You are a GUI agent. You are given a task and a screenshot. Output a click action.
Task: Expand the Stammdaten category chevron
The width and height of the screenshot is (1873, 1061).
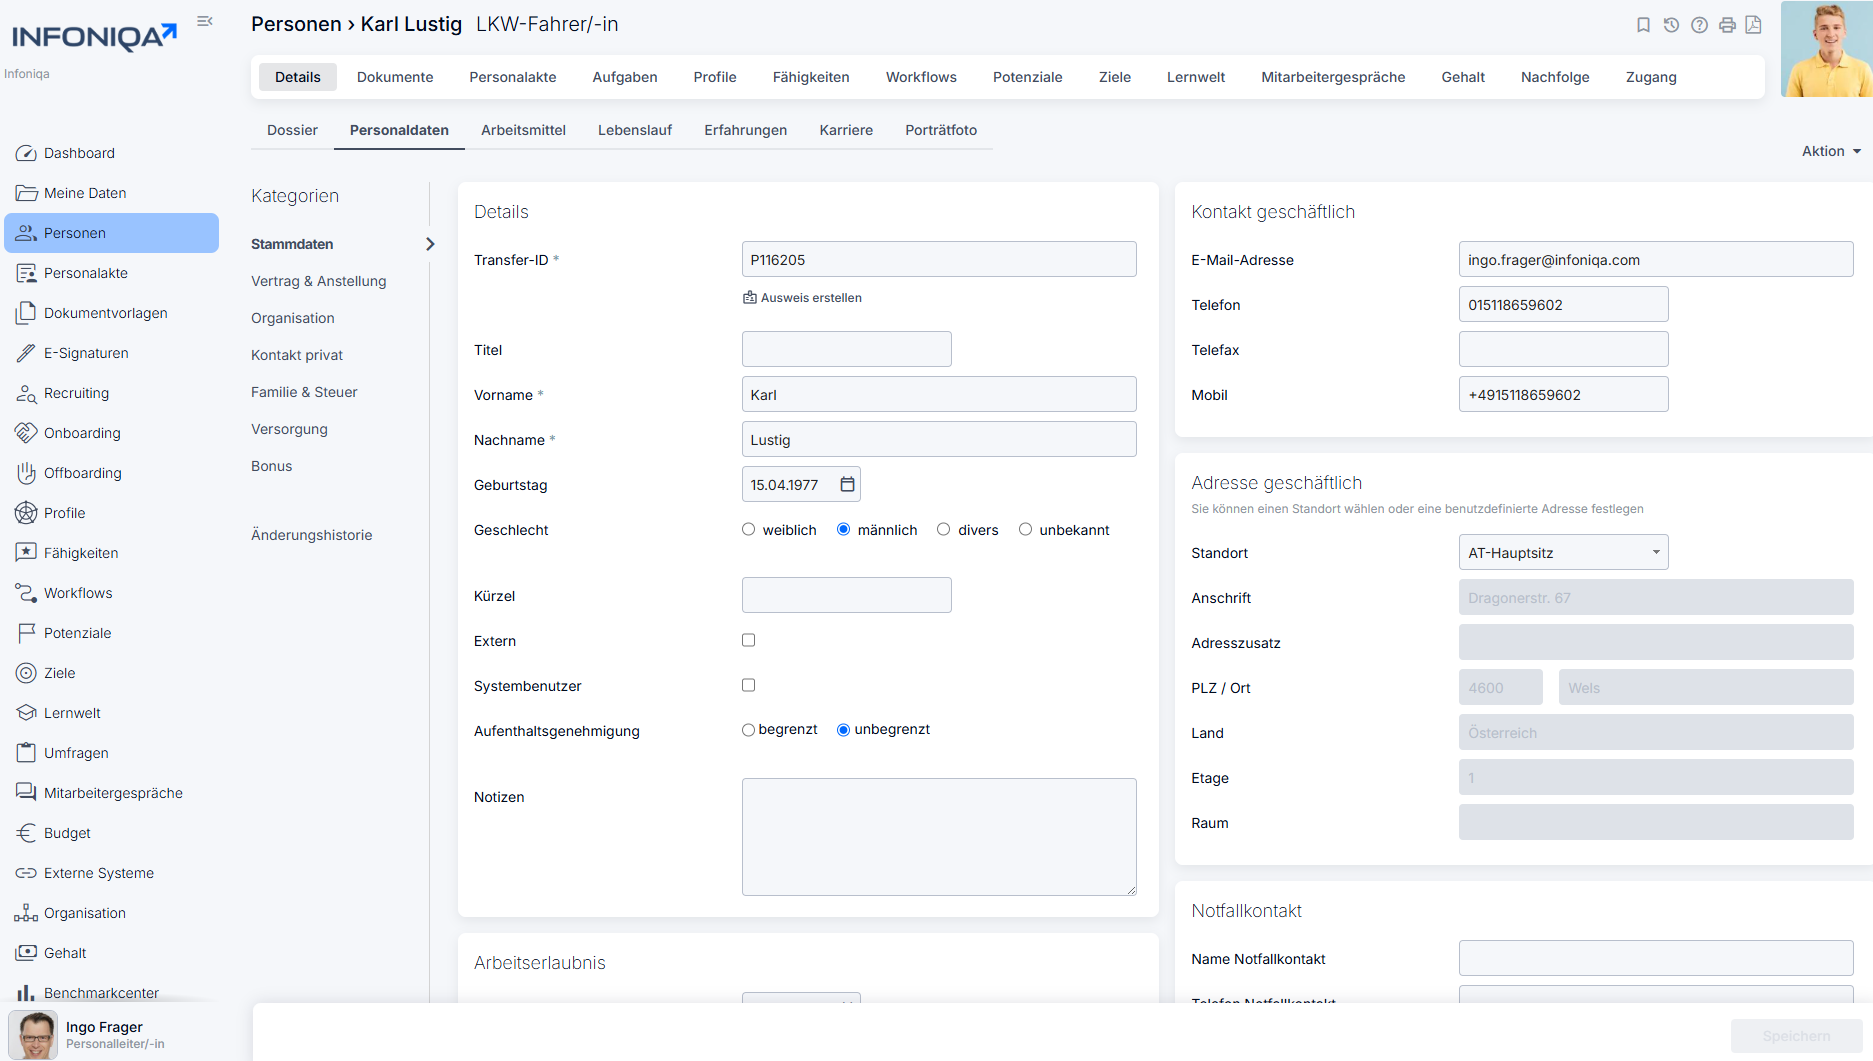coord(430,244)
